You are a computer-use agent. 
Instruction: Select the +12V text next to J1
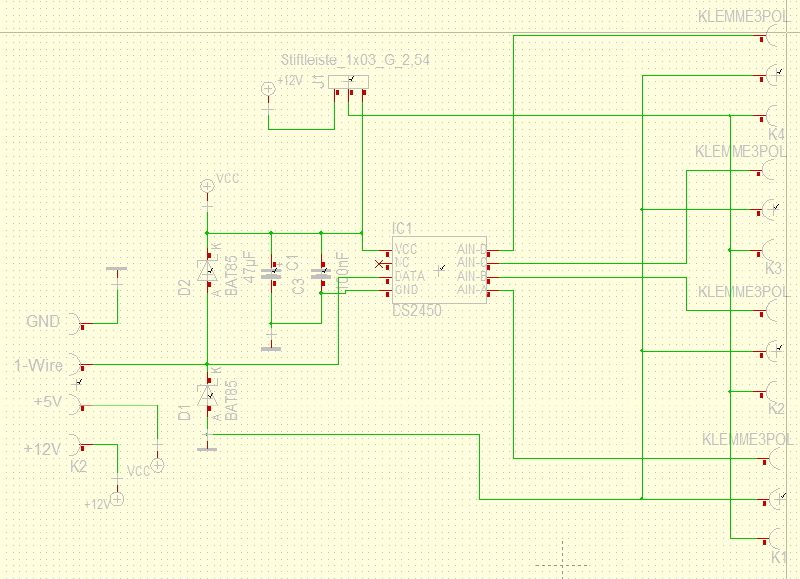(290, 81)
